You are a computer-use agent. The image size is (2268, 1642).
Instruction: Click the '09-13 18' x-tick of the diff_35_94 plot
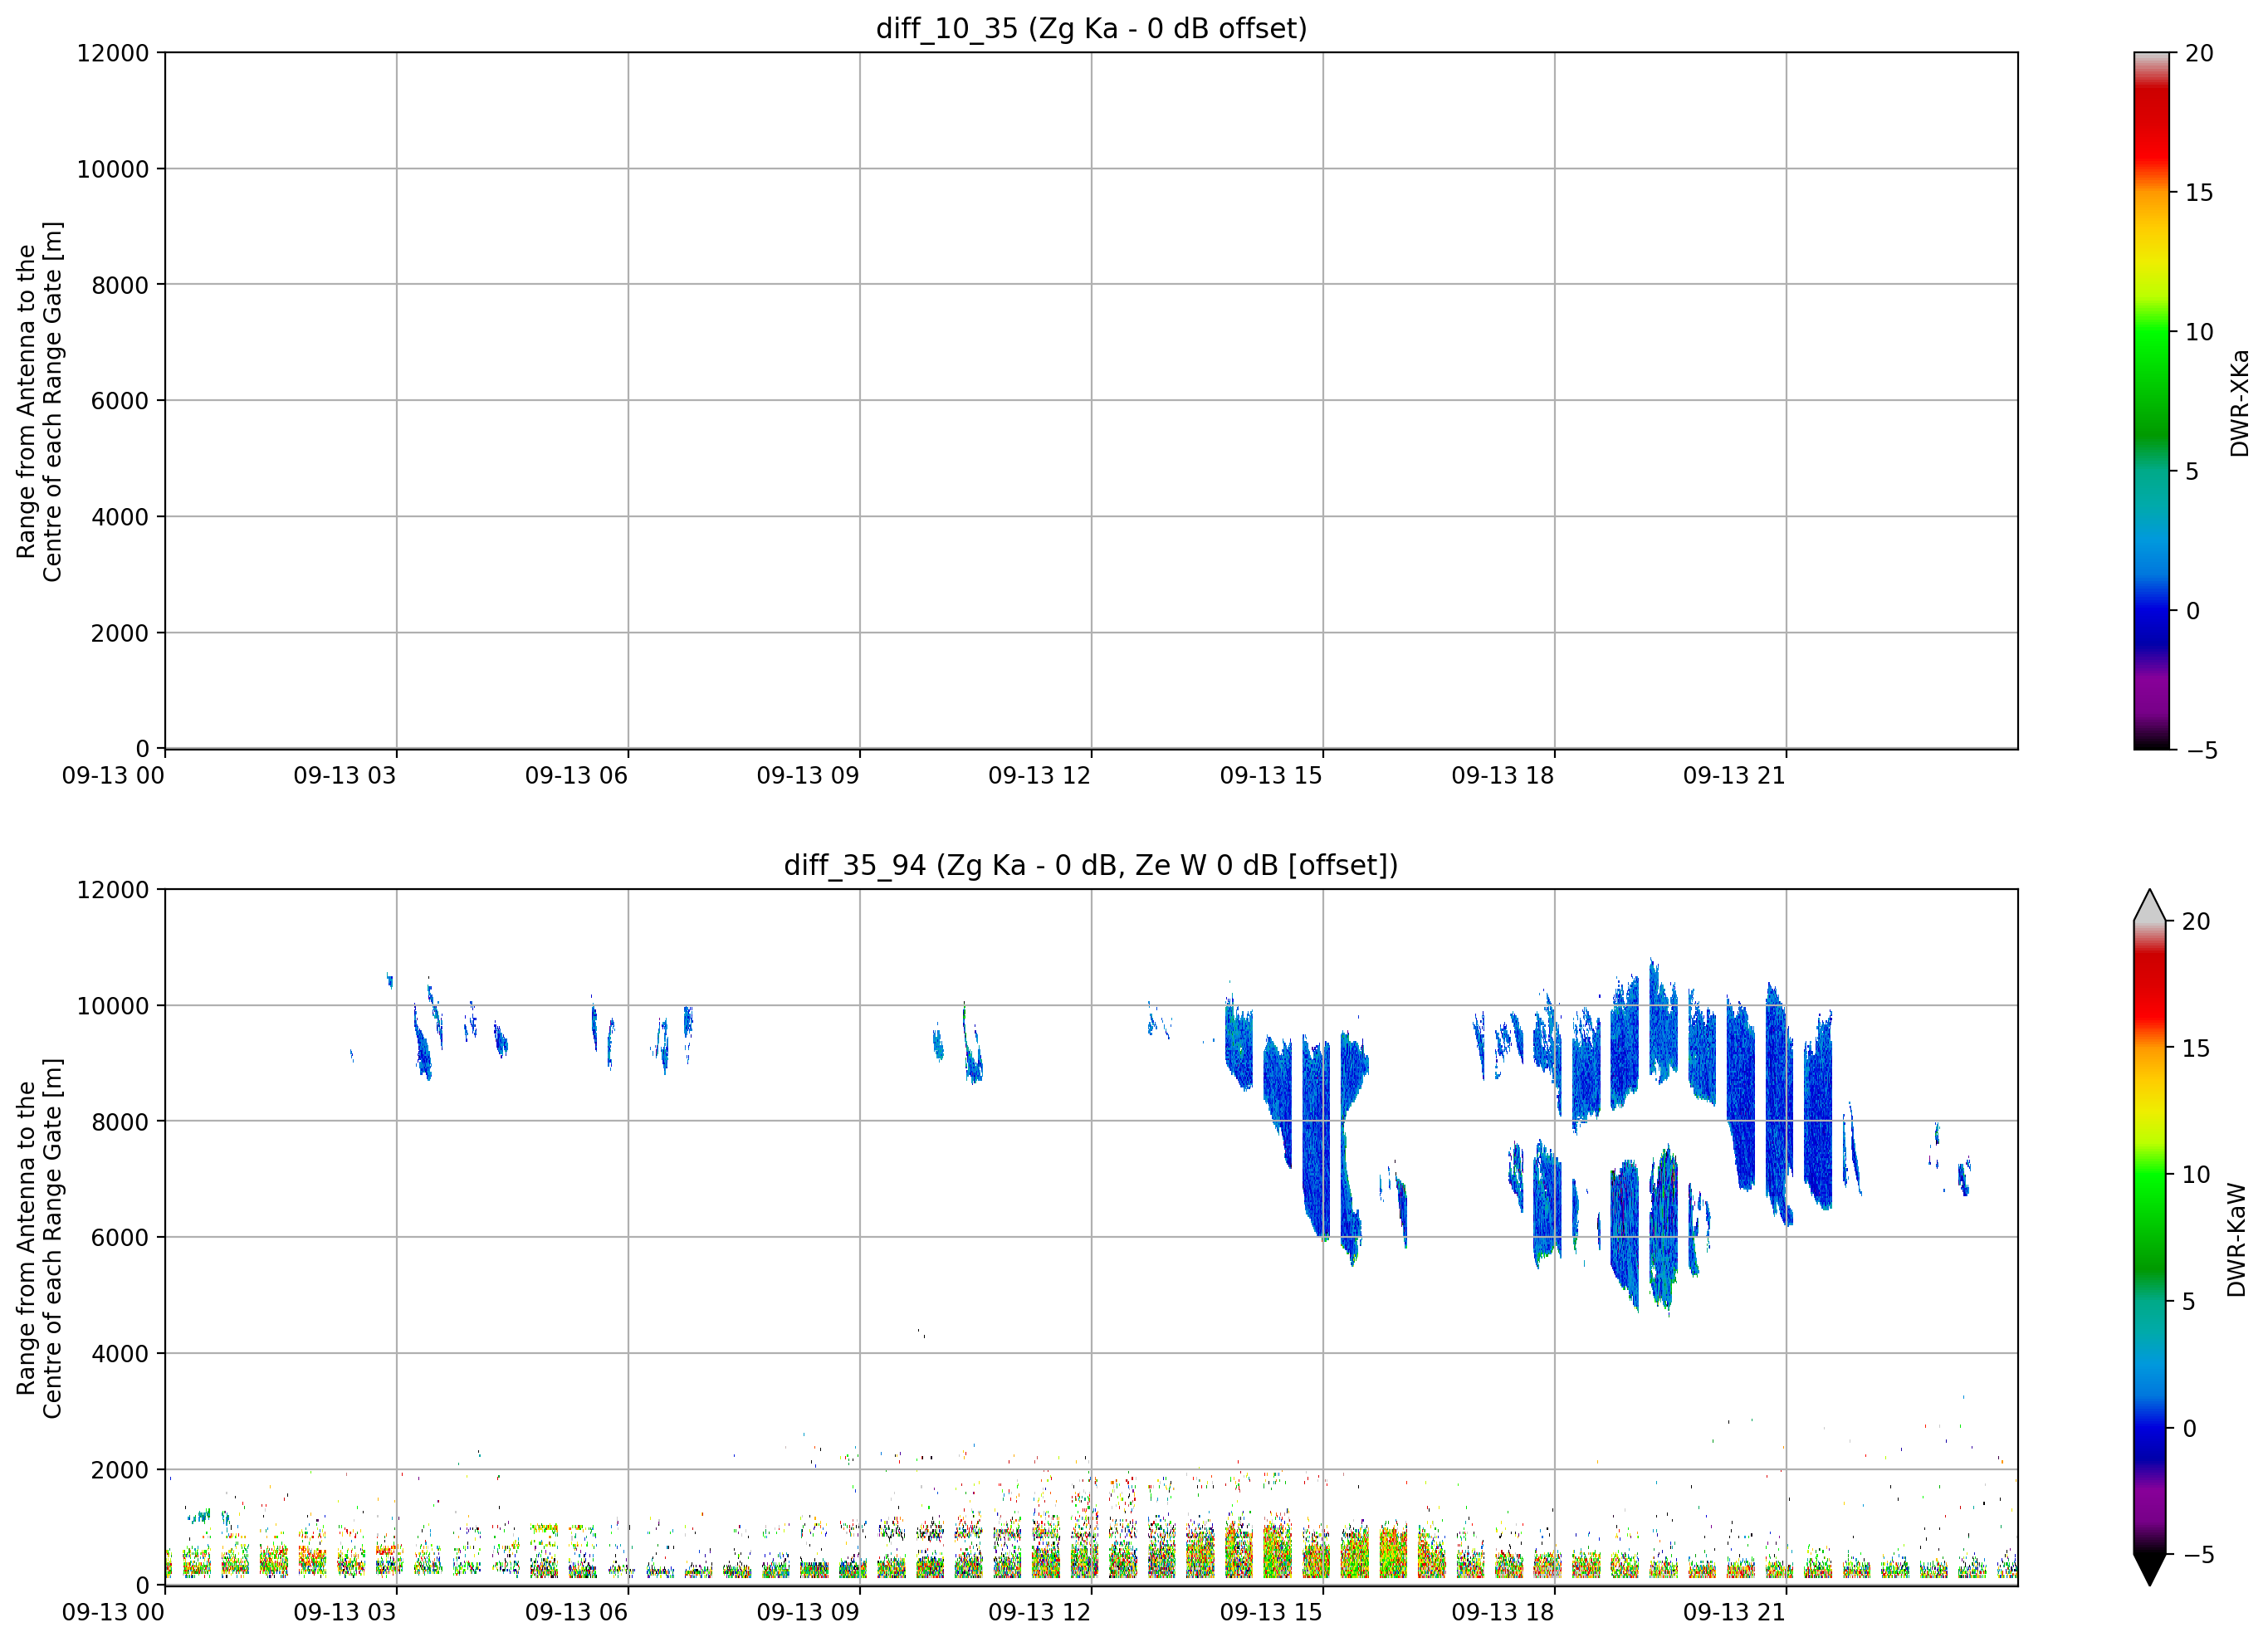(1503, 1613)
